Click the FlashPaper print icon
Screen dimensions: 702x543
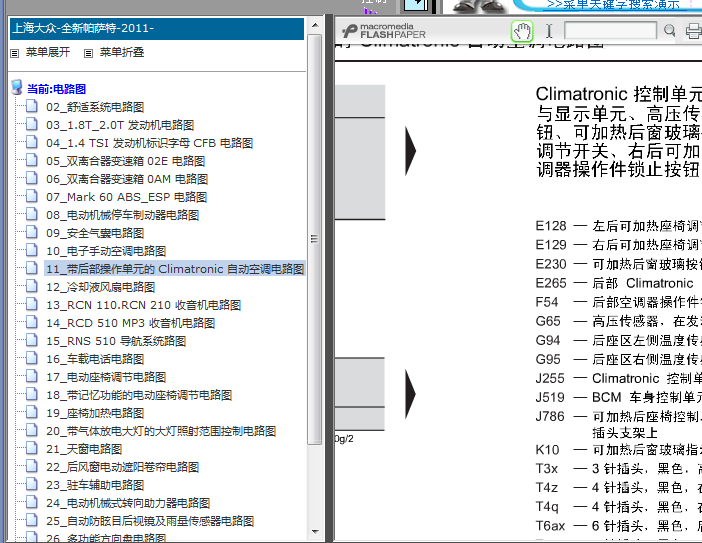[x=693, y=31]
